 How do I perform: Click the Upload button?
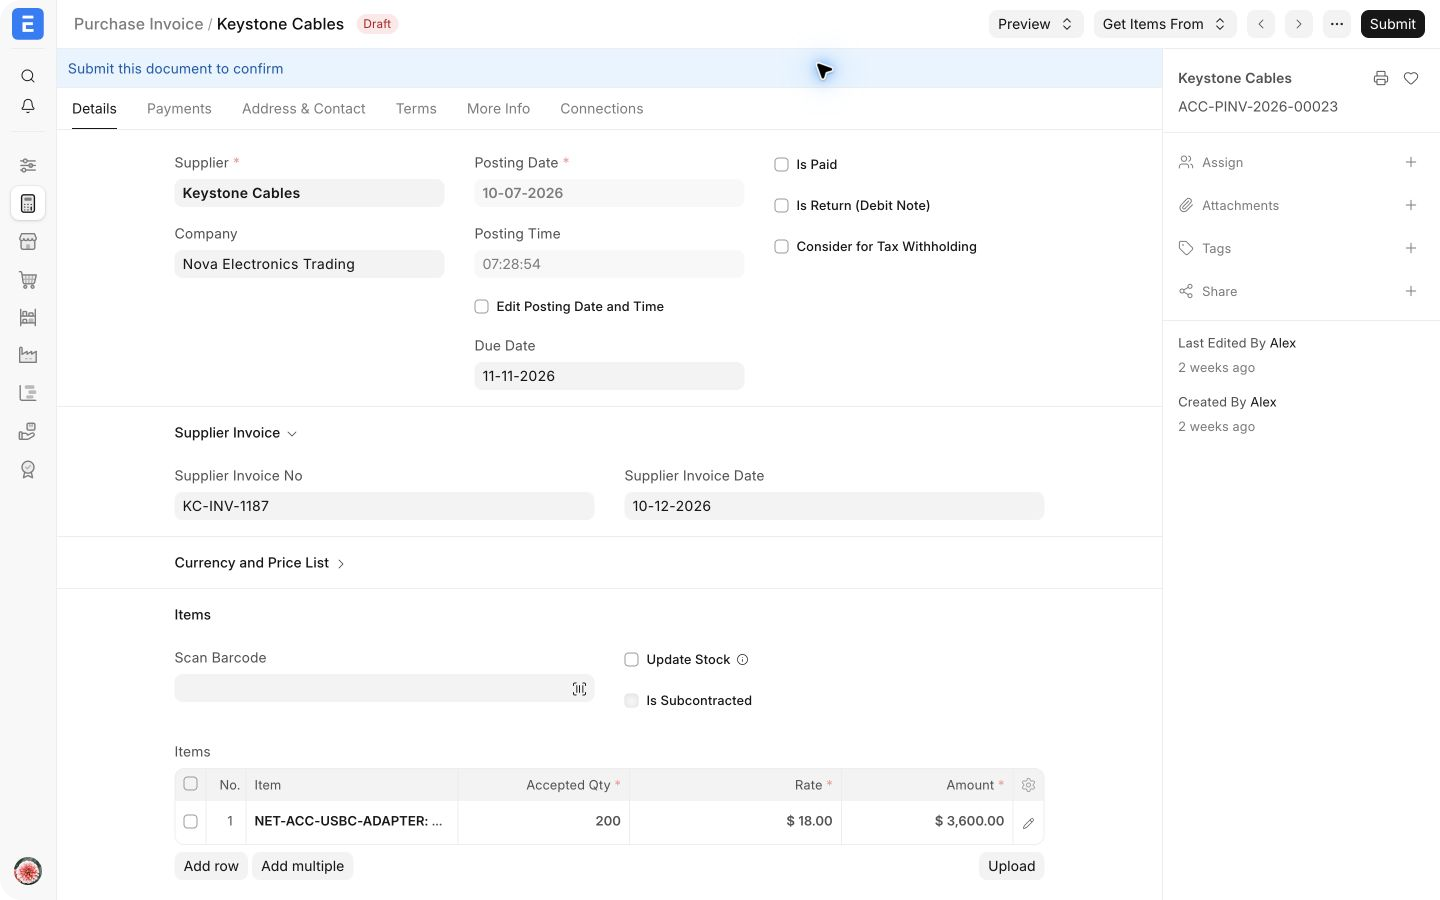(x=1012, y=866)
